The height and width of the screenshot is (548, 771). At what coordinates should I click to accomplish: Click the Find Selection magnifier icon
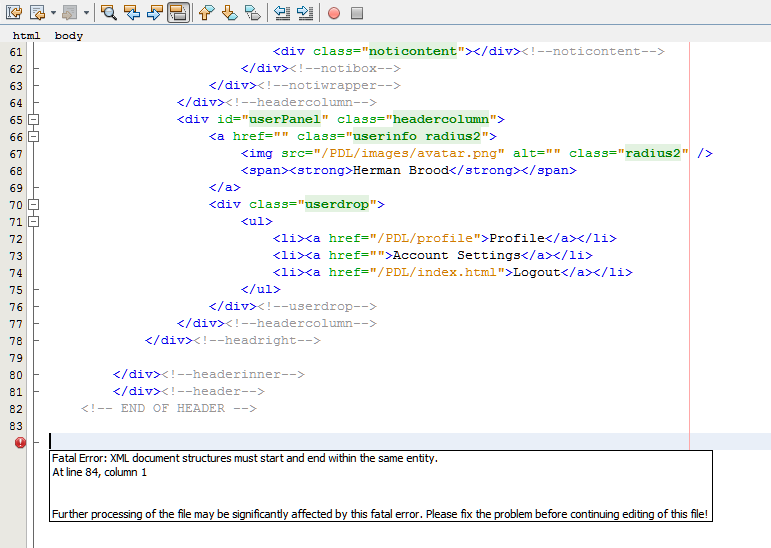[x=108, y=13]
